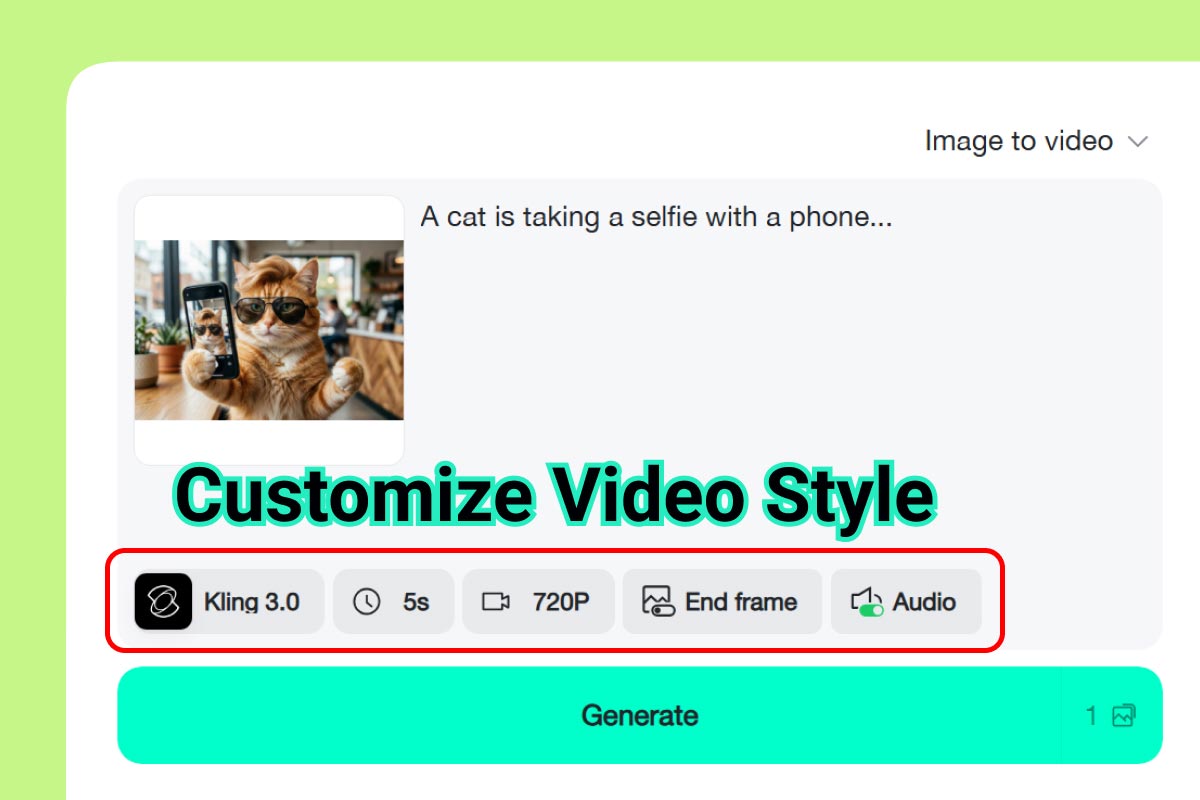This screenshot has height=800, width=1200.
Task: Click the video camera resolution icon
Action: (496, 602)
